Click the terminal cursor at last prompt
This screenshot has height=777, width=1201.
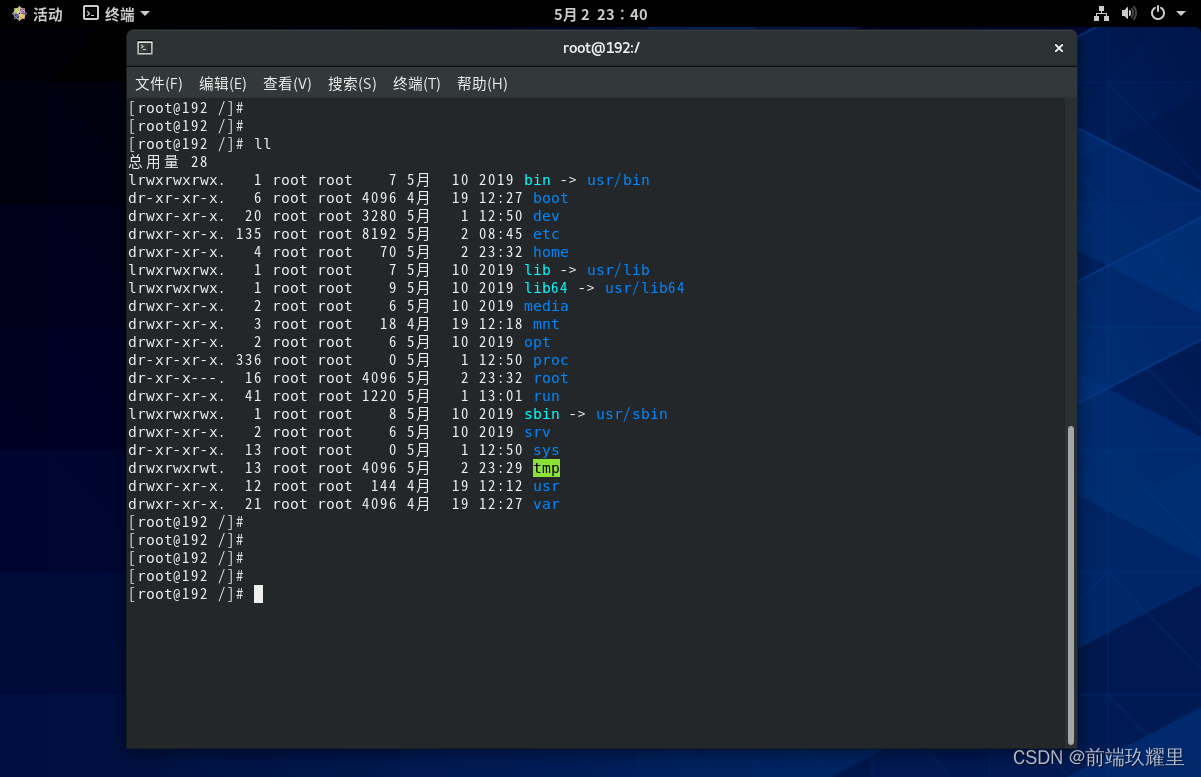coord(258,594)
